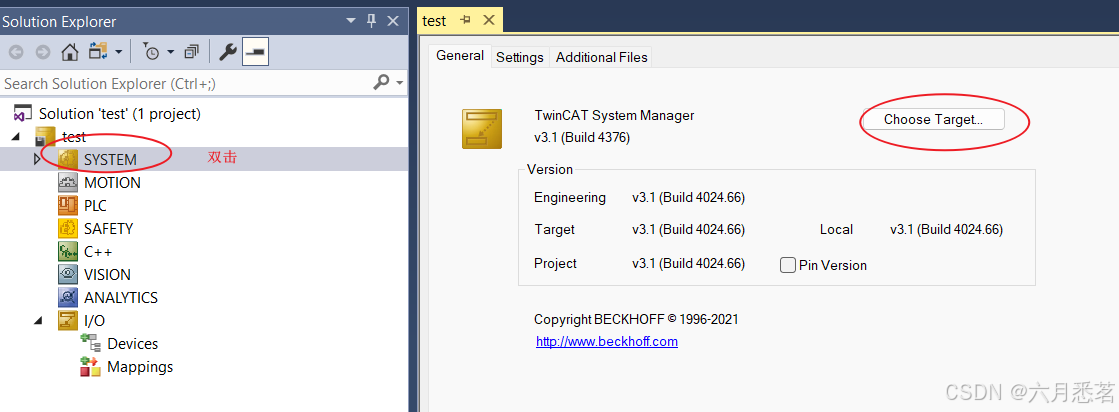Open the http://www.beckhoff.com link
The image size is (1119, 412).
[x=607, y=341]
